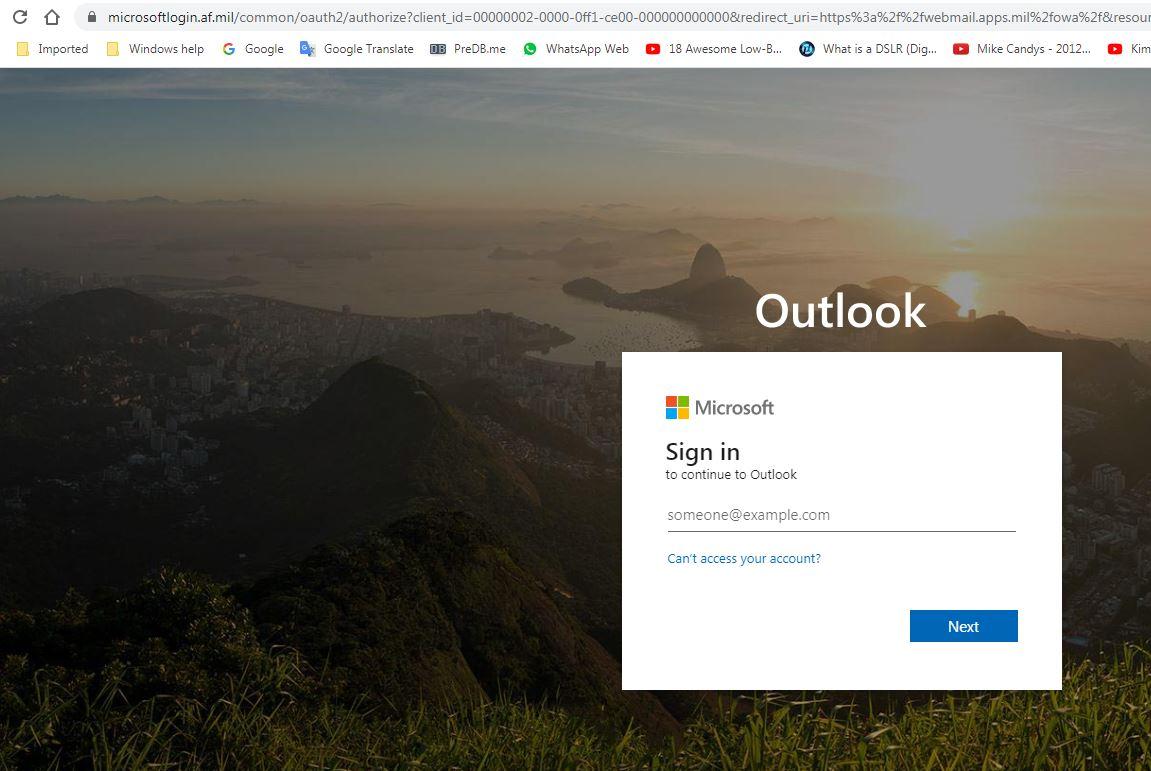
Task: Click the URL in the address bar
Action: click(628, 16)
